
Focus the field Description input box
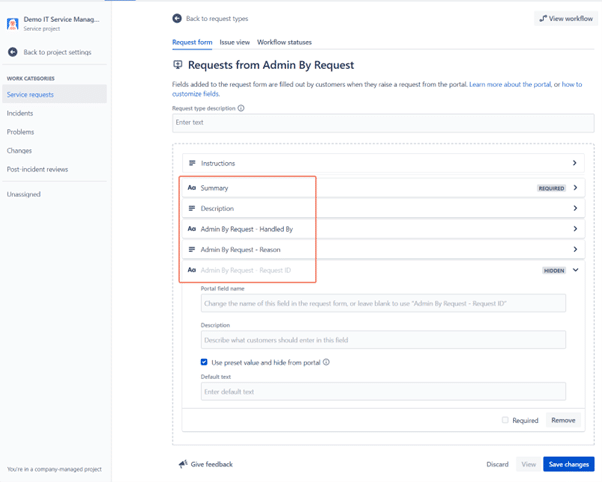tap(383, 340)
